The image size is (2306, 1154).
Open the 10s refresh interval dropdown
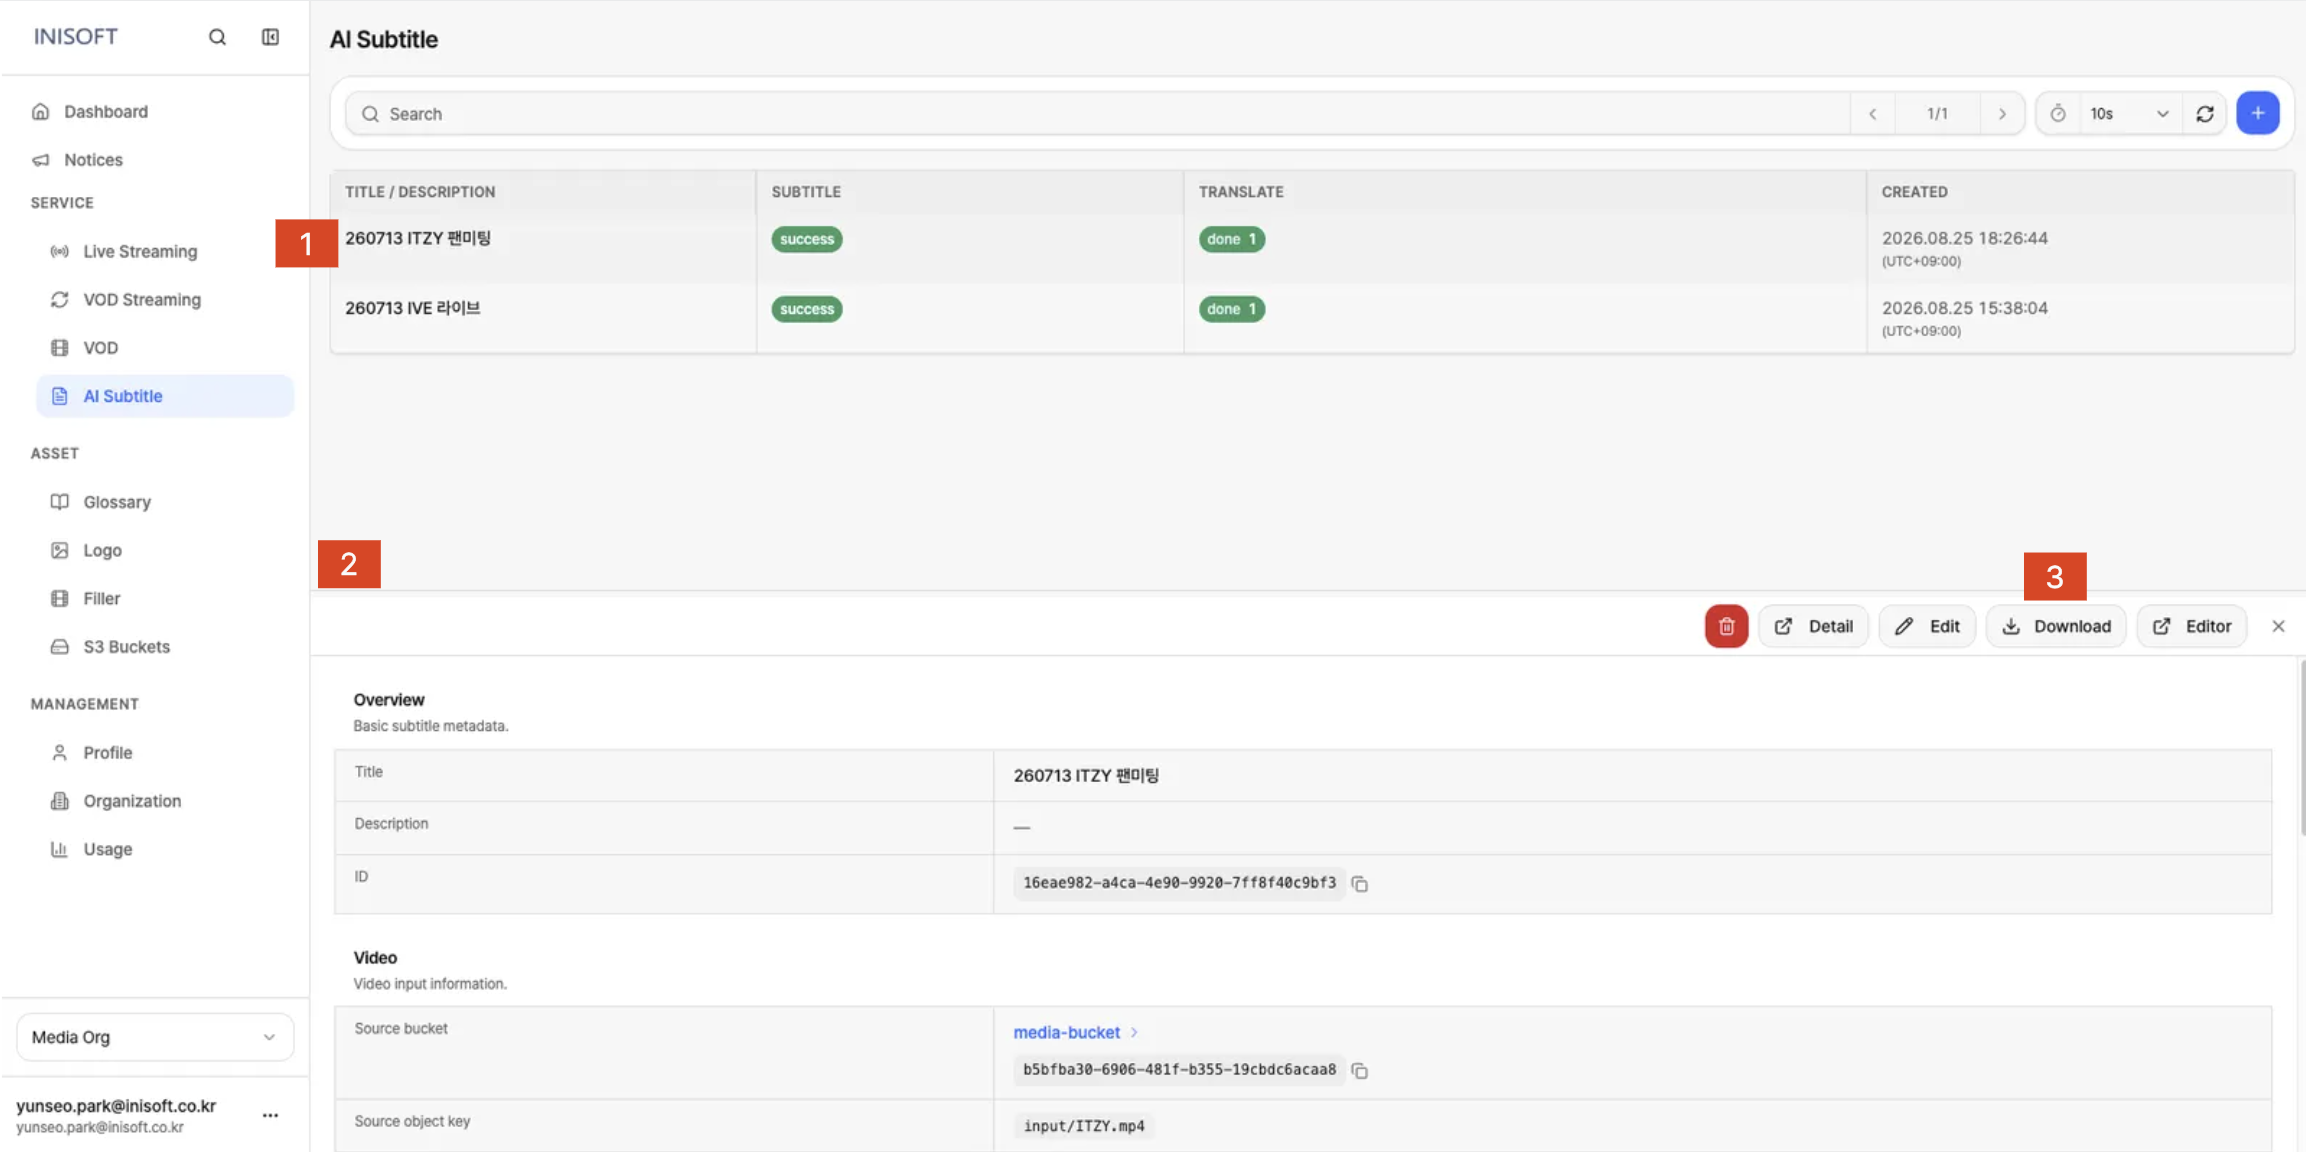pos(2129,113)
